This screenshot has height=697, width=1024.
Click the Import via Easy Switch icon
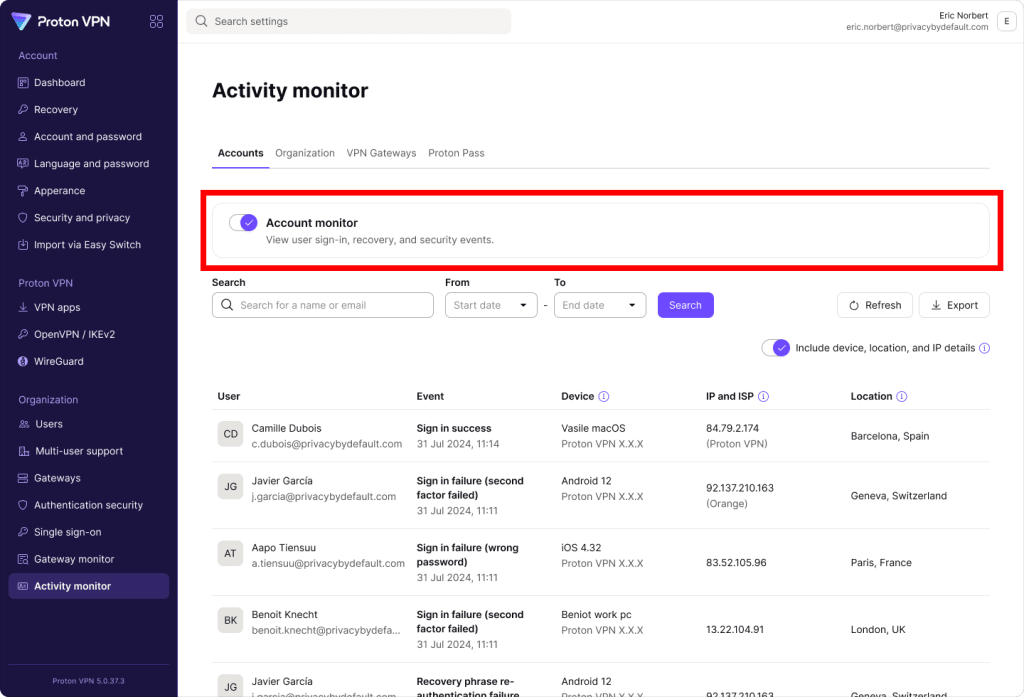point(23,244)
